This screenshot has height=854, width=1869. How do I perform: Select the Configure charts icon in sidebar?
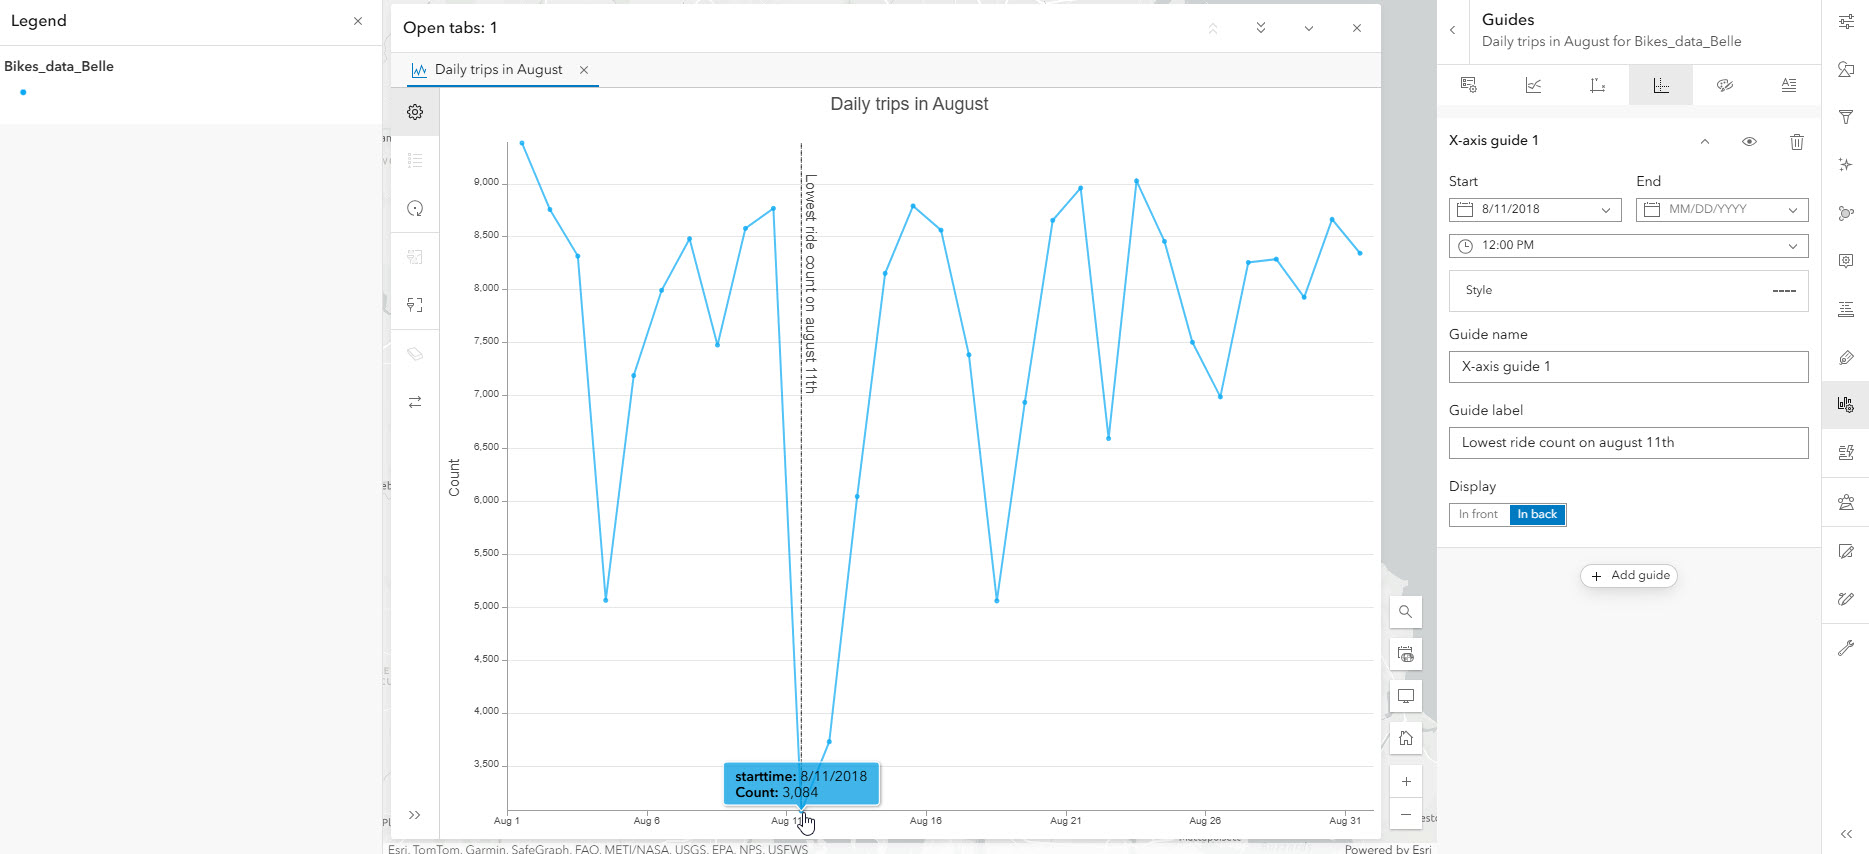click(x=1846, y=405)
